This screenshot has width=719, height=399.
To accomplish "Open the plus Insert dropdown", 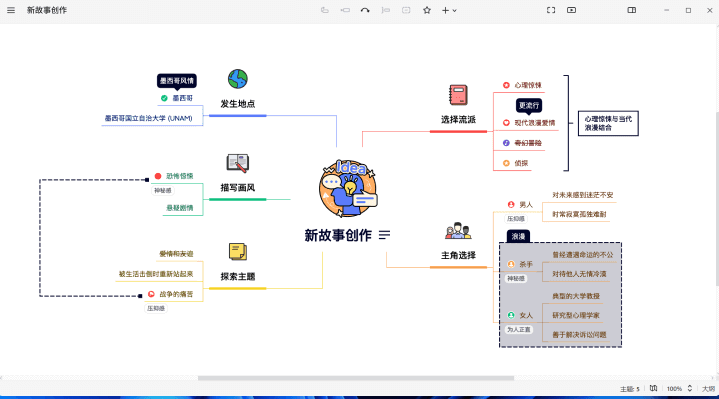I will pyautogui.click(x=449, y=10).
